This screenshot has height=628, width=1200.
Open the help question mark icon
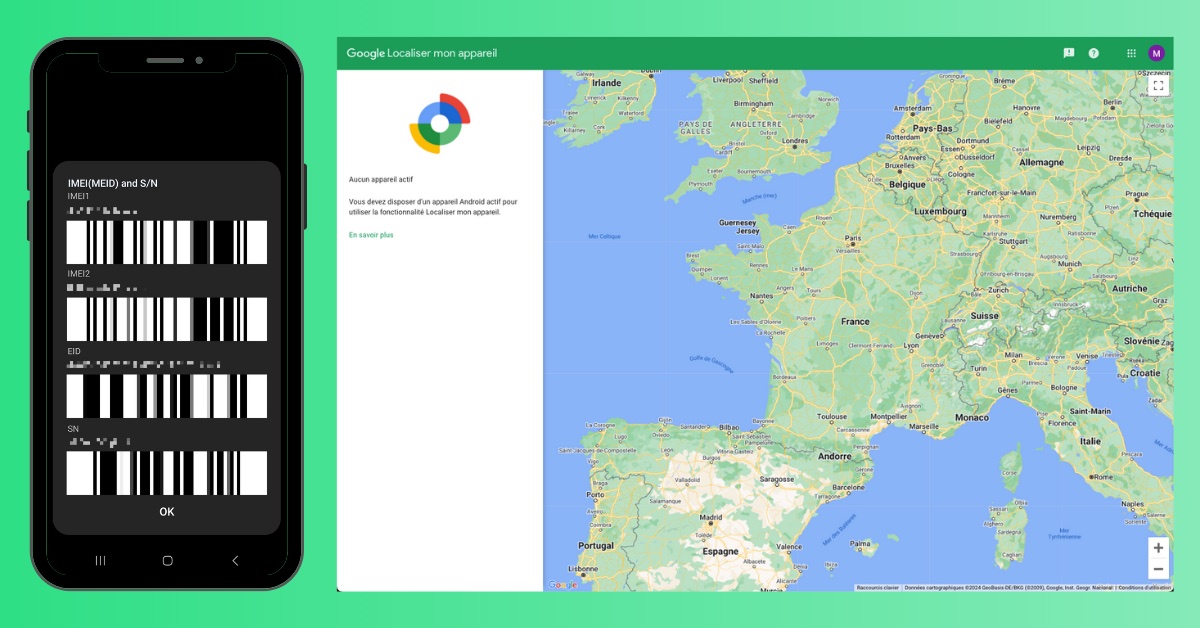1094,53
